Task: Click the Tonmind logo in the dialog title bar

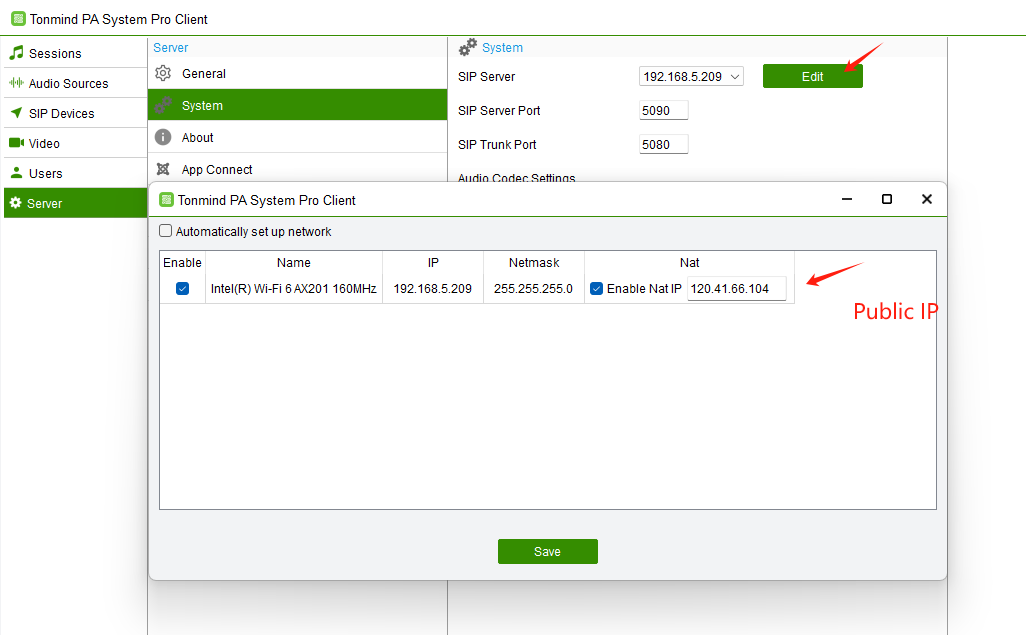Action: click(x=167, y=200)
